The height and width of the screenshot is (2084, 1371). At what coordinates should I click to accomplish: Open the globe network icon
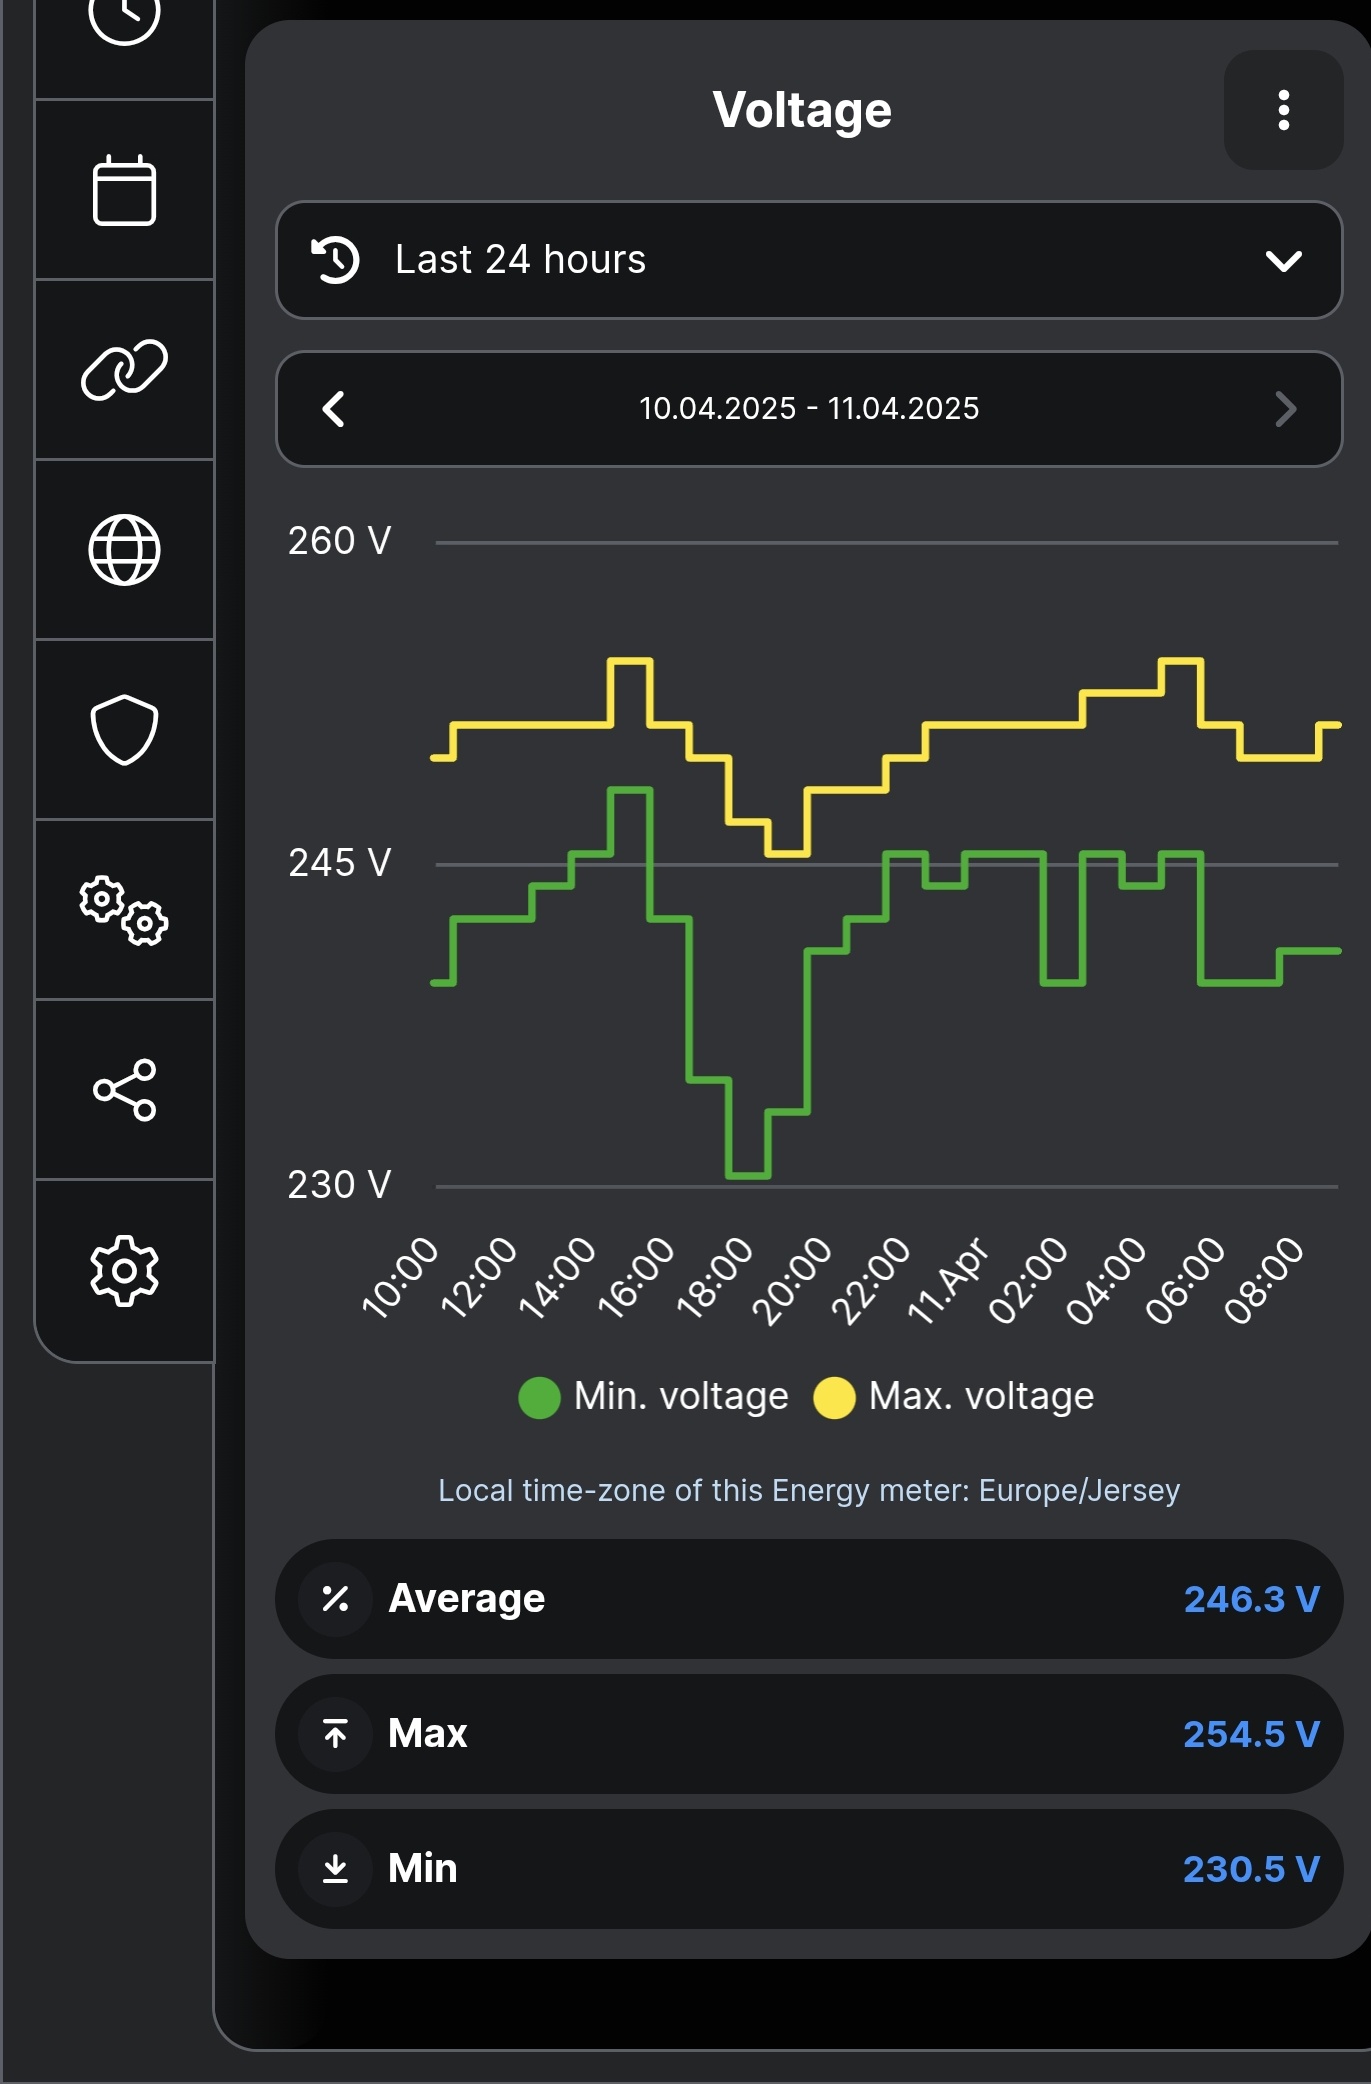click(124, 550)
